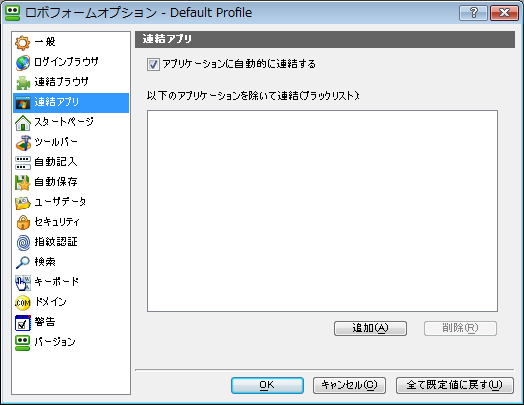The image size is (524, 405).
Task: Click the 自動記入 form fields icon
Action: pos(23,163)
